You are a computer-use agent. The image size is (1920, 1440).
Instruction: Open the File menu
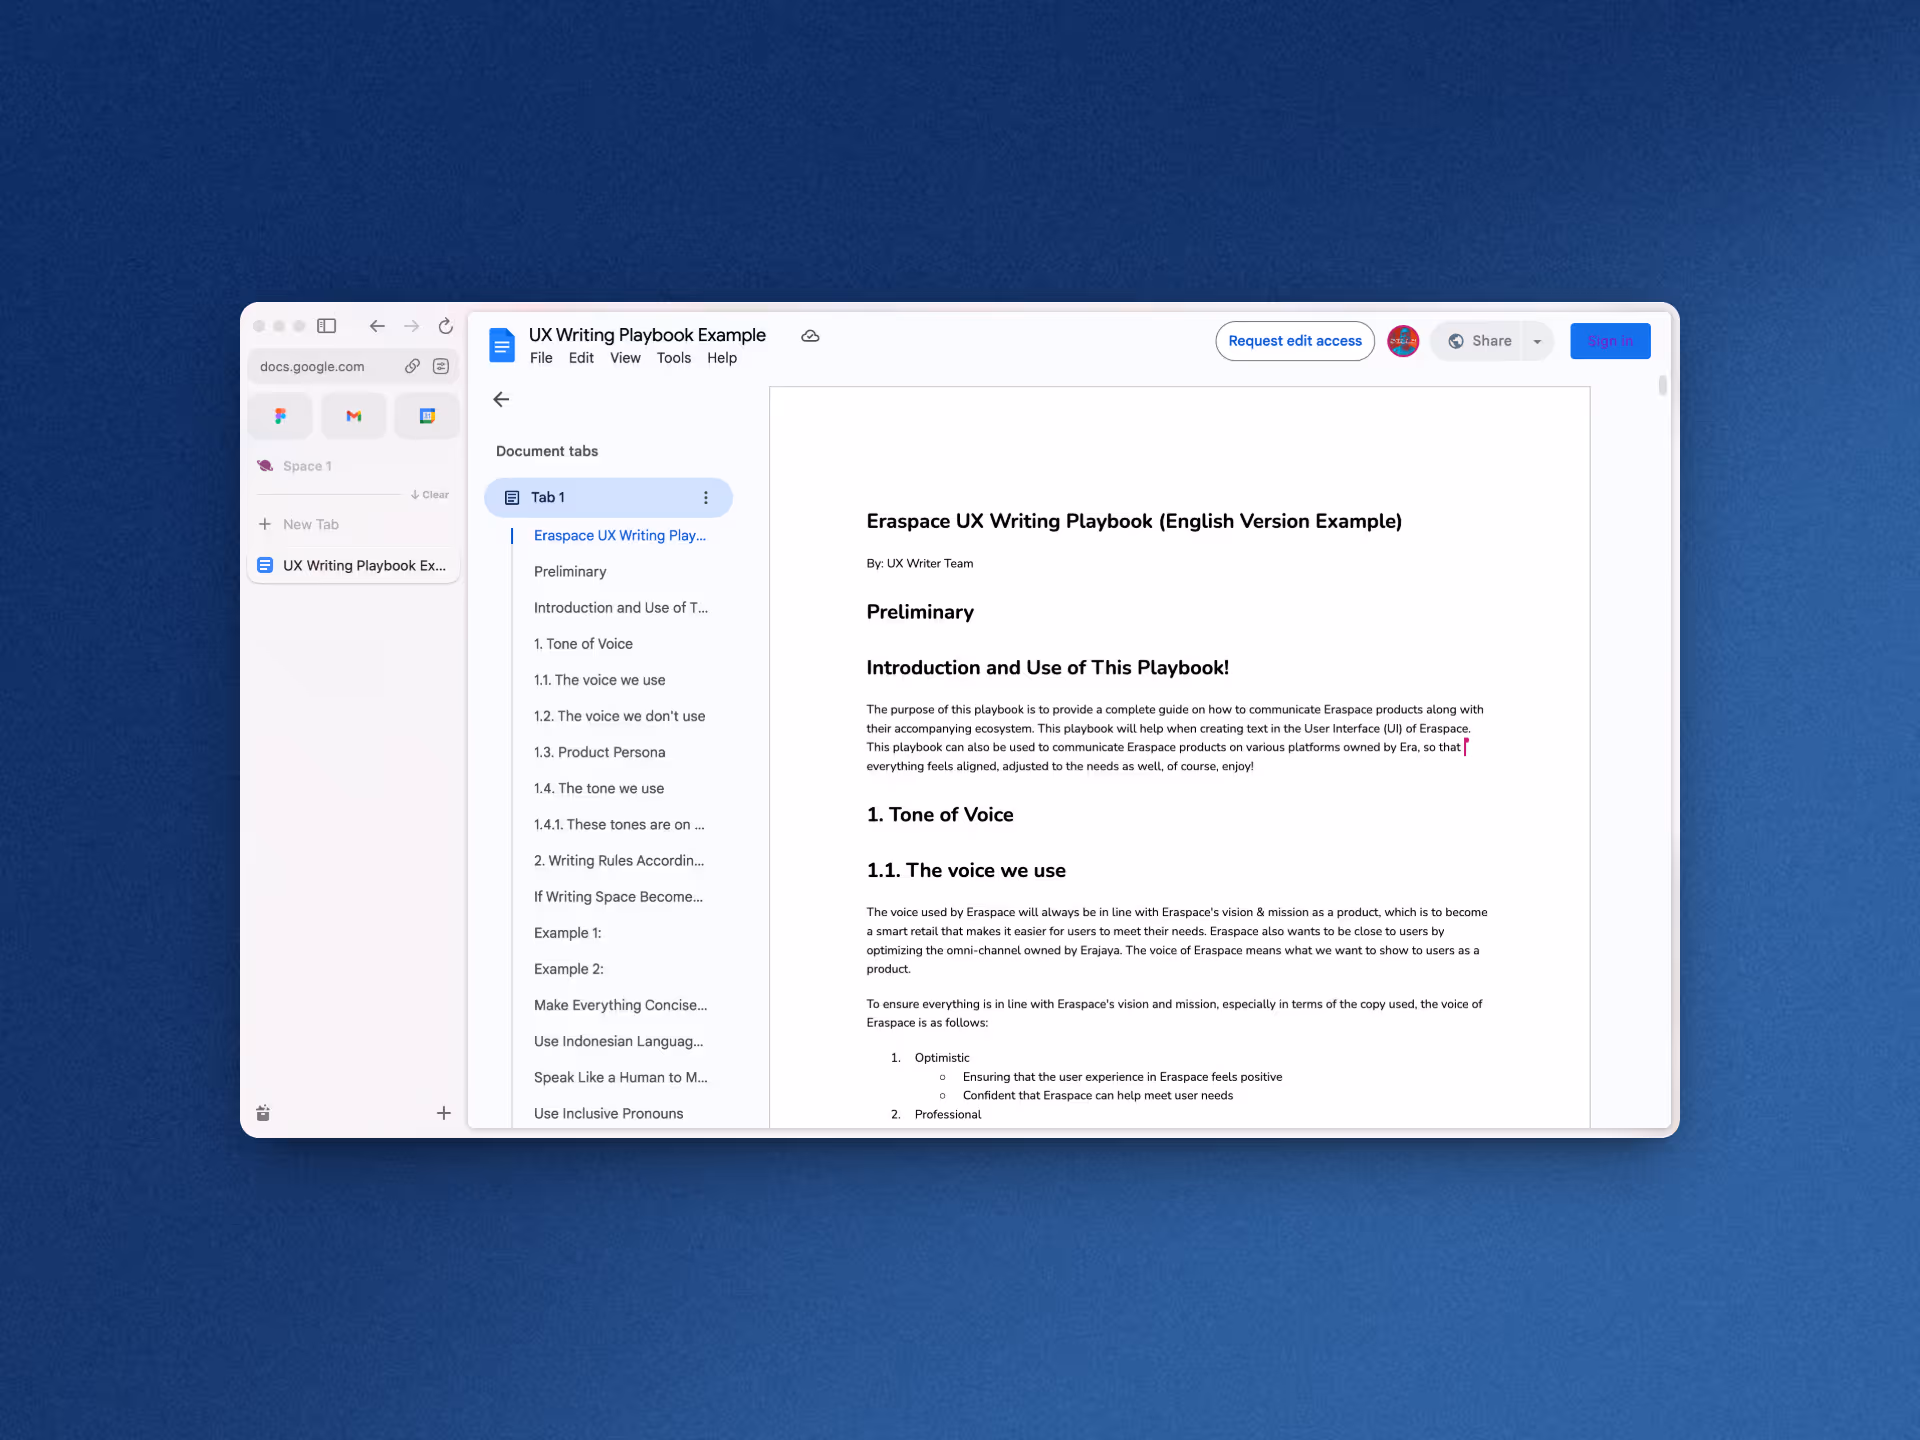(541, 358)
